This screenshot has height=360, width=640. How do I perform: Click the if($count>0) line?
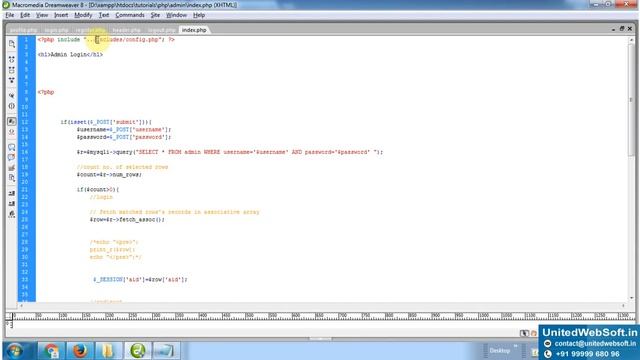[98, 189]
